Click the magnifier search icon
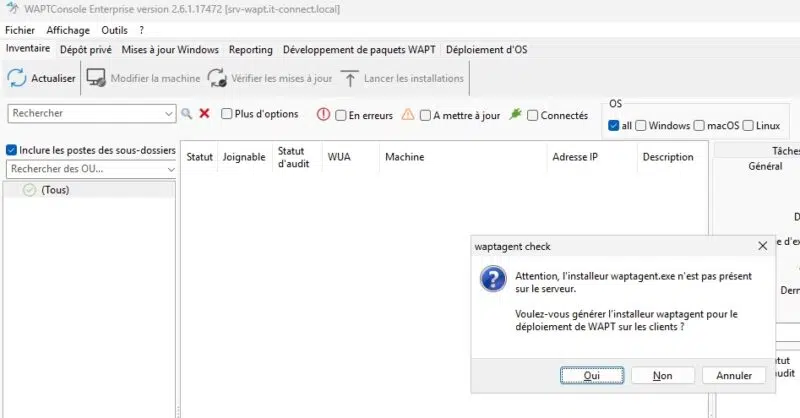The image size is (800, 418). click(x=187, y=113)
